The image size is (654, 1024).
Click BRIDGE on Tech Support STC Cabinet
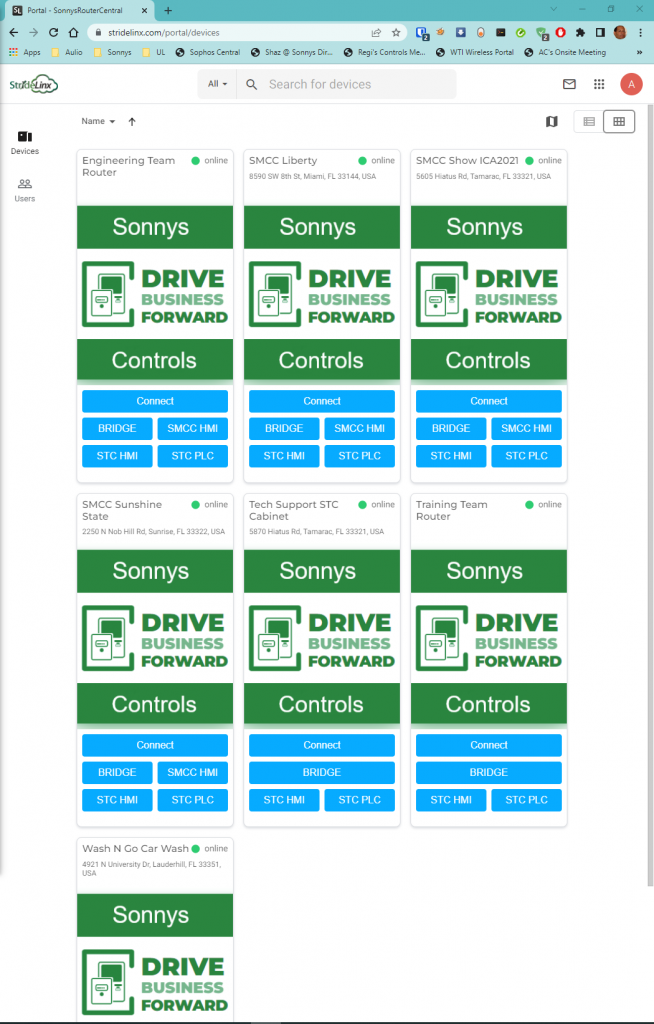point(322,773)
